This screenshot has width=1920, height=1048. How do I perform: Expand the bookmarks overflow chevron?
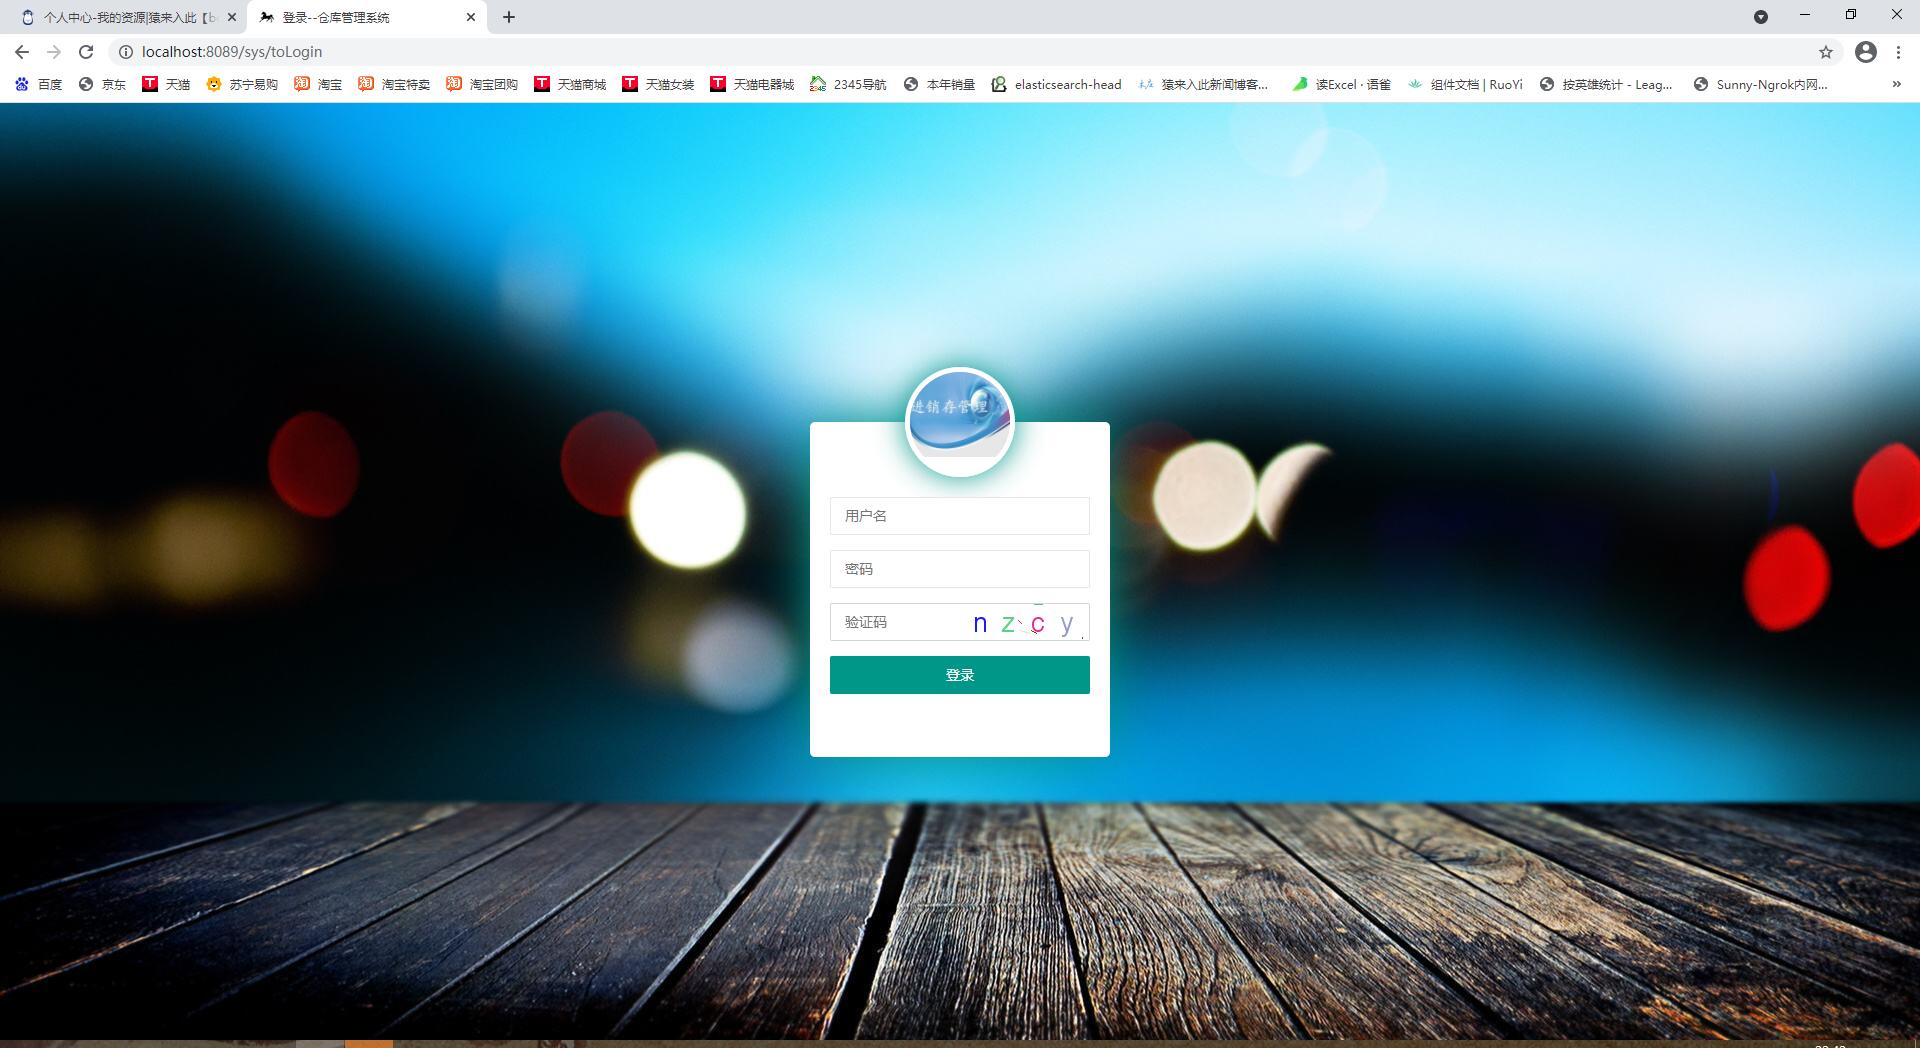1897,85
